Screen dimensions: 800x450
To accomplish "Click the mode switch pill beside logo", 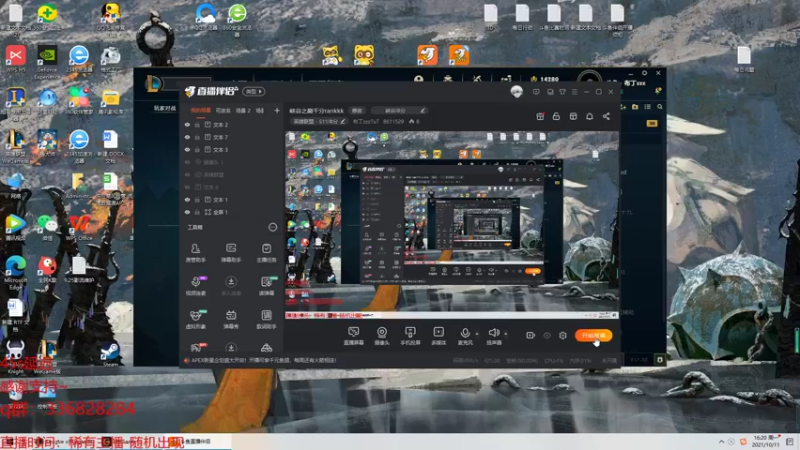I will [254, 91].
